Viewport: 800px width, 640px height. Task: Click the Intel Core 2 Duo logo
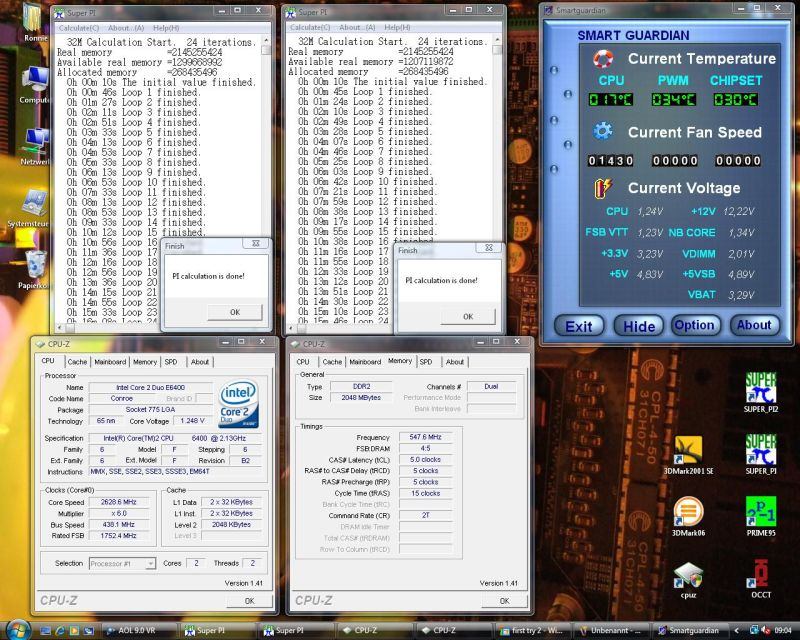(239, 403)
